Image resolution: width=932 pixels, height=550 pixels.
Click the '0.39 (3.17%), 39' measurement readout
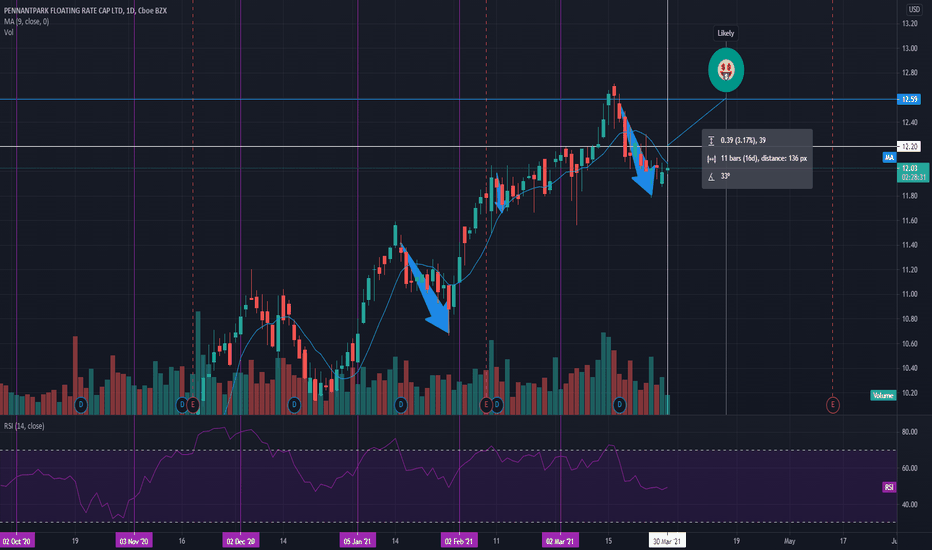[x=743, y=140]
